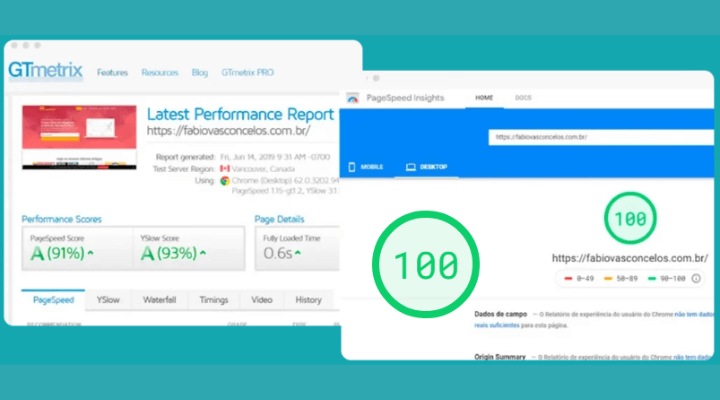Open the GTmetrix PRO link
Screen dimensions: 720x400
tap(248, 73)
